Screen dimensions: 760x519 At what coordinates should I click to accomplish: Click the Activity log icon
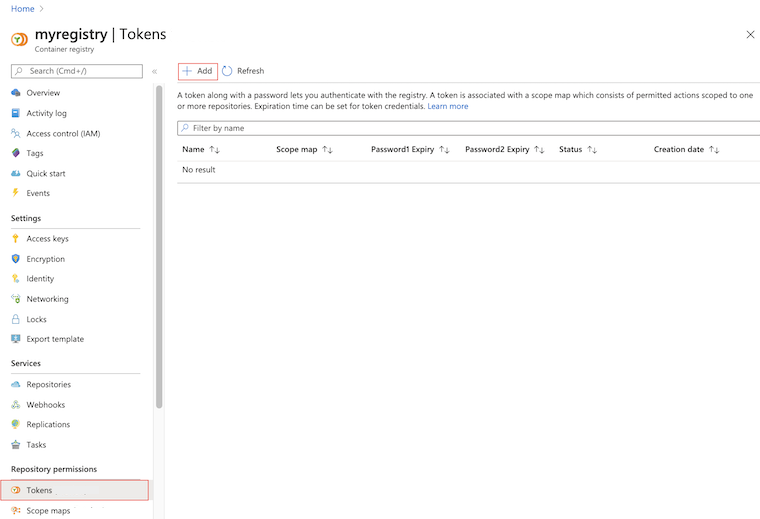[16, 113]
